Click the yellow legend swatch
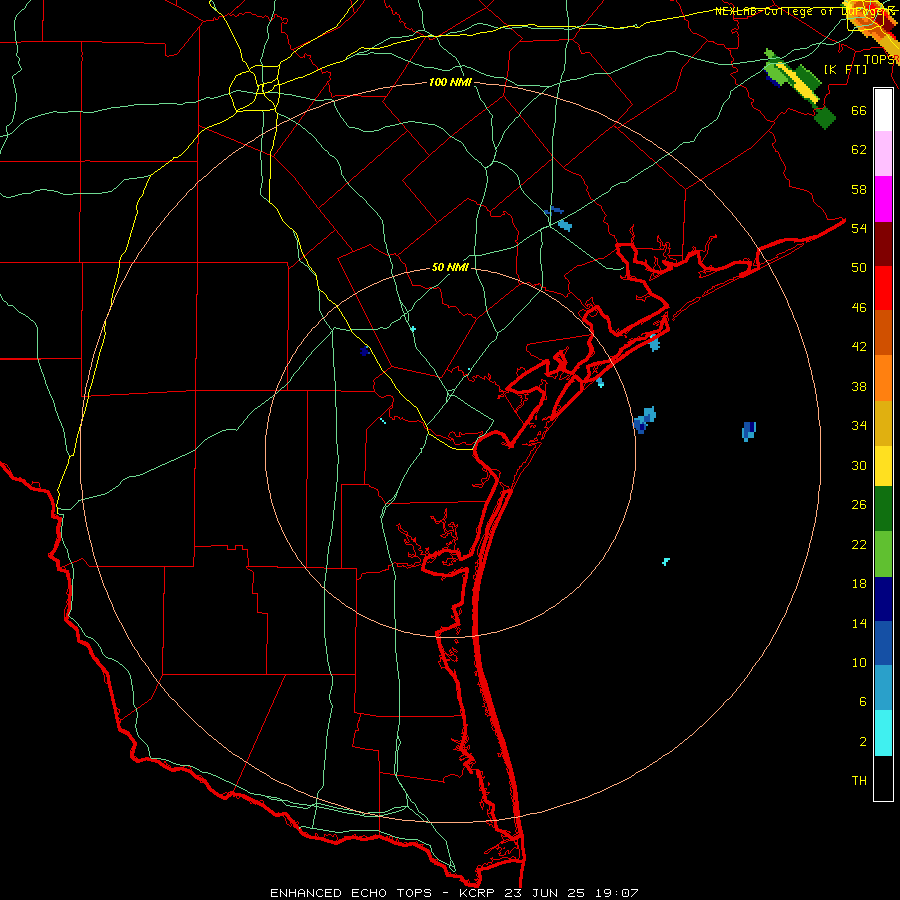This screenshot has height=900, width=900. 883,465
